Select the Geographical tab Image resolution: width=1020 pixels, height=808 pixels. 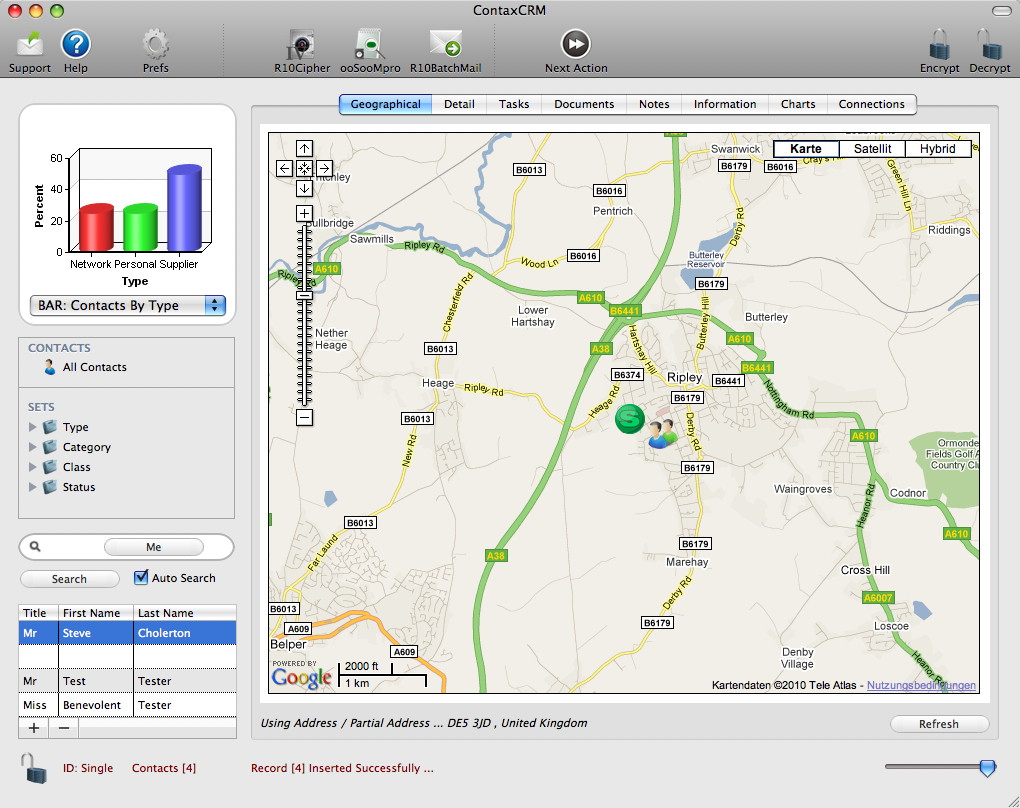pos(386,104)
